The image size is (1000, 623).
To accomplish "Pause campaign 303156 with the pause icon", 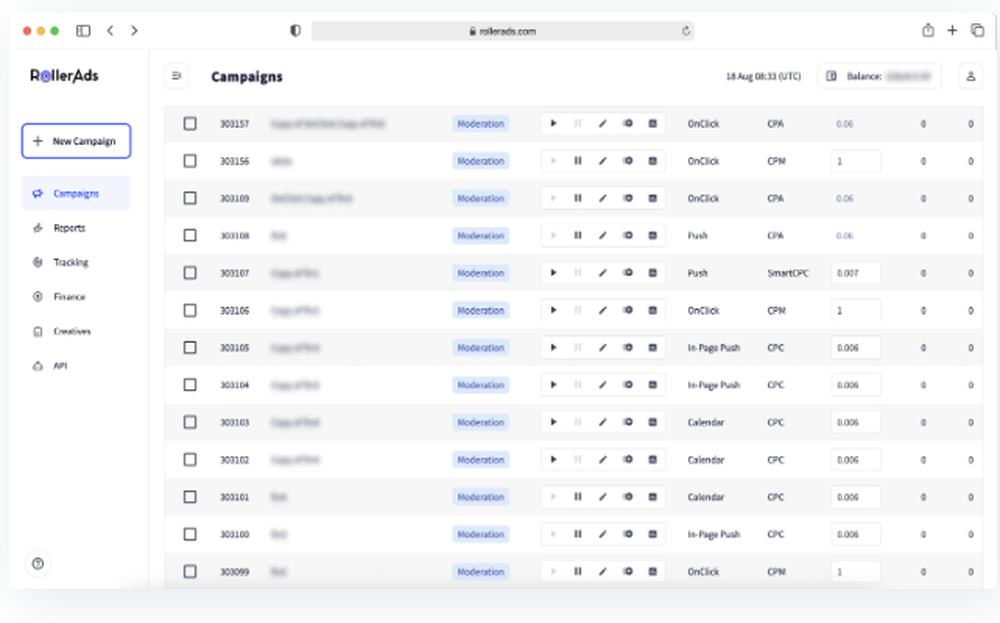I will 578,161.
